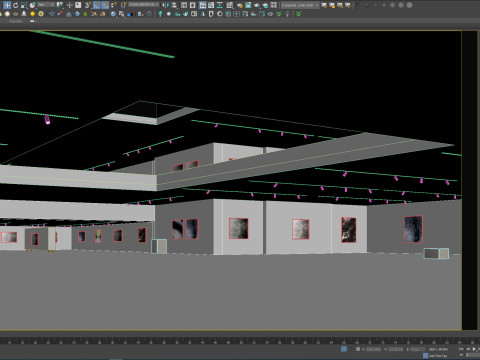Open the Schematic View
480x360 pixels.
[x=220, y=5]
